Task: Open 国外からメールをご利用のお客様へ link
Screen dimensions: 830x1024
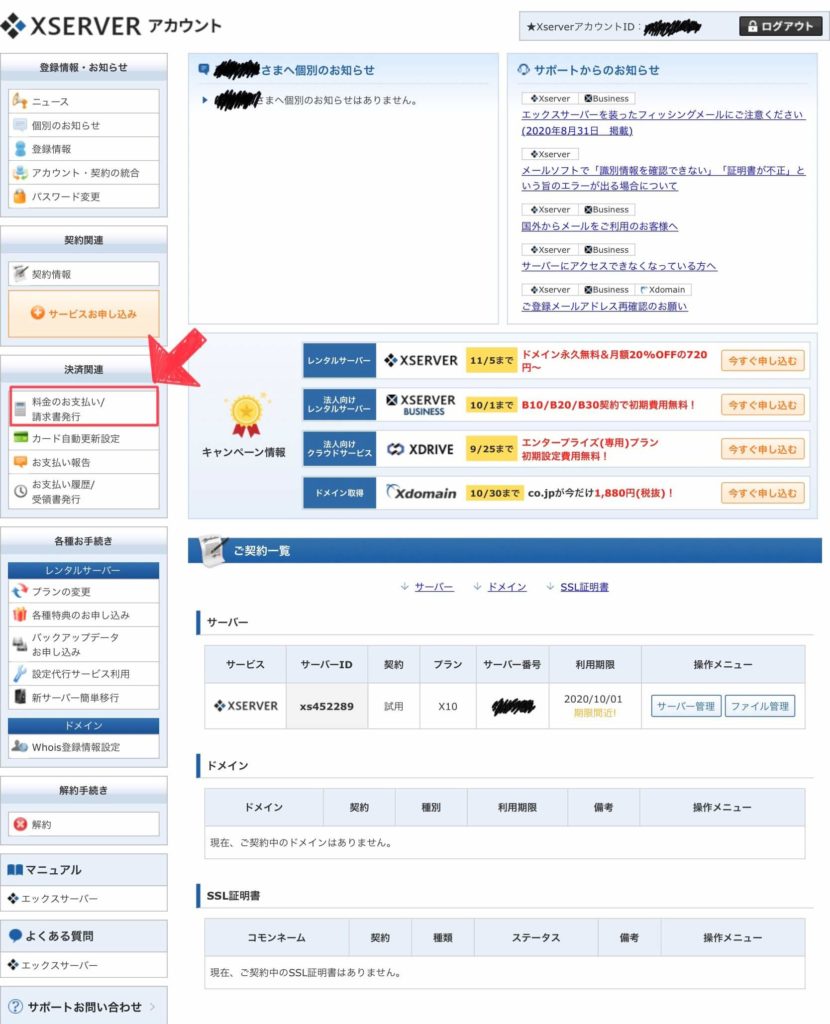Action: coord(599,226)
